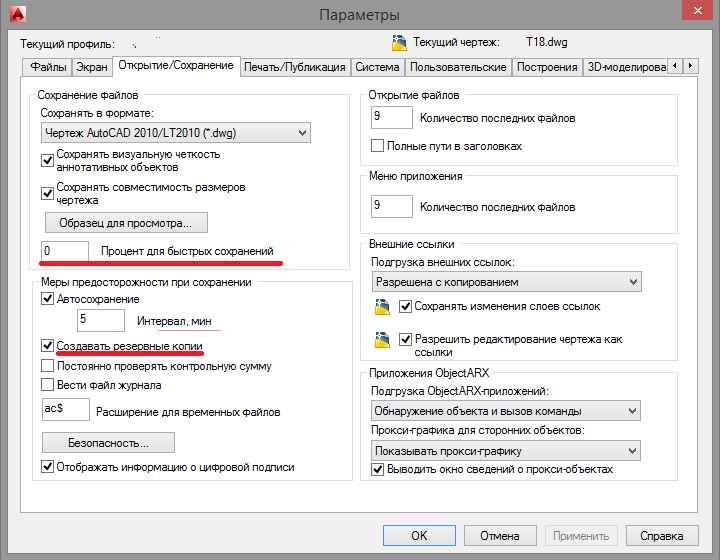720x560 pixels.
Task: Click the drawing icon next to Текущий чертеж
Action: click(399, 43)
